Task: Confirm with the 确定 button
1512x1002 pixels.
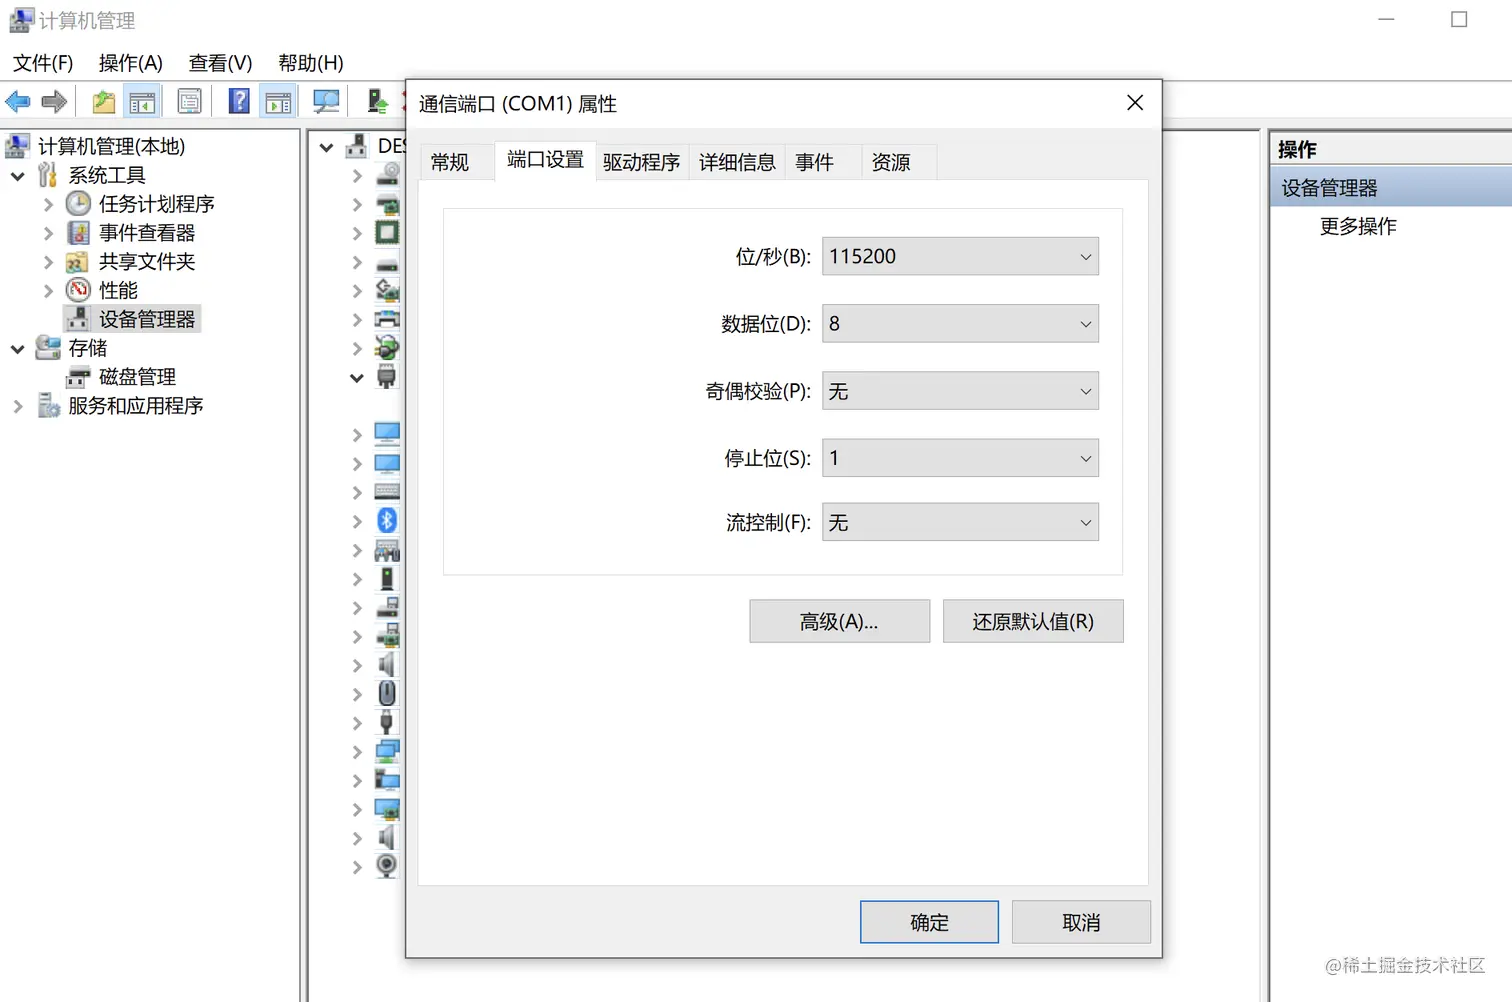Action: (x=929, y=922)
